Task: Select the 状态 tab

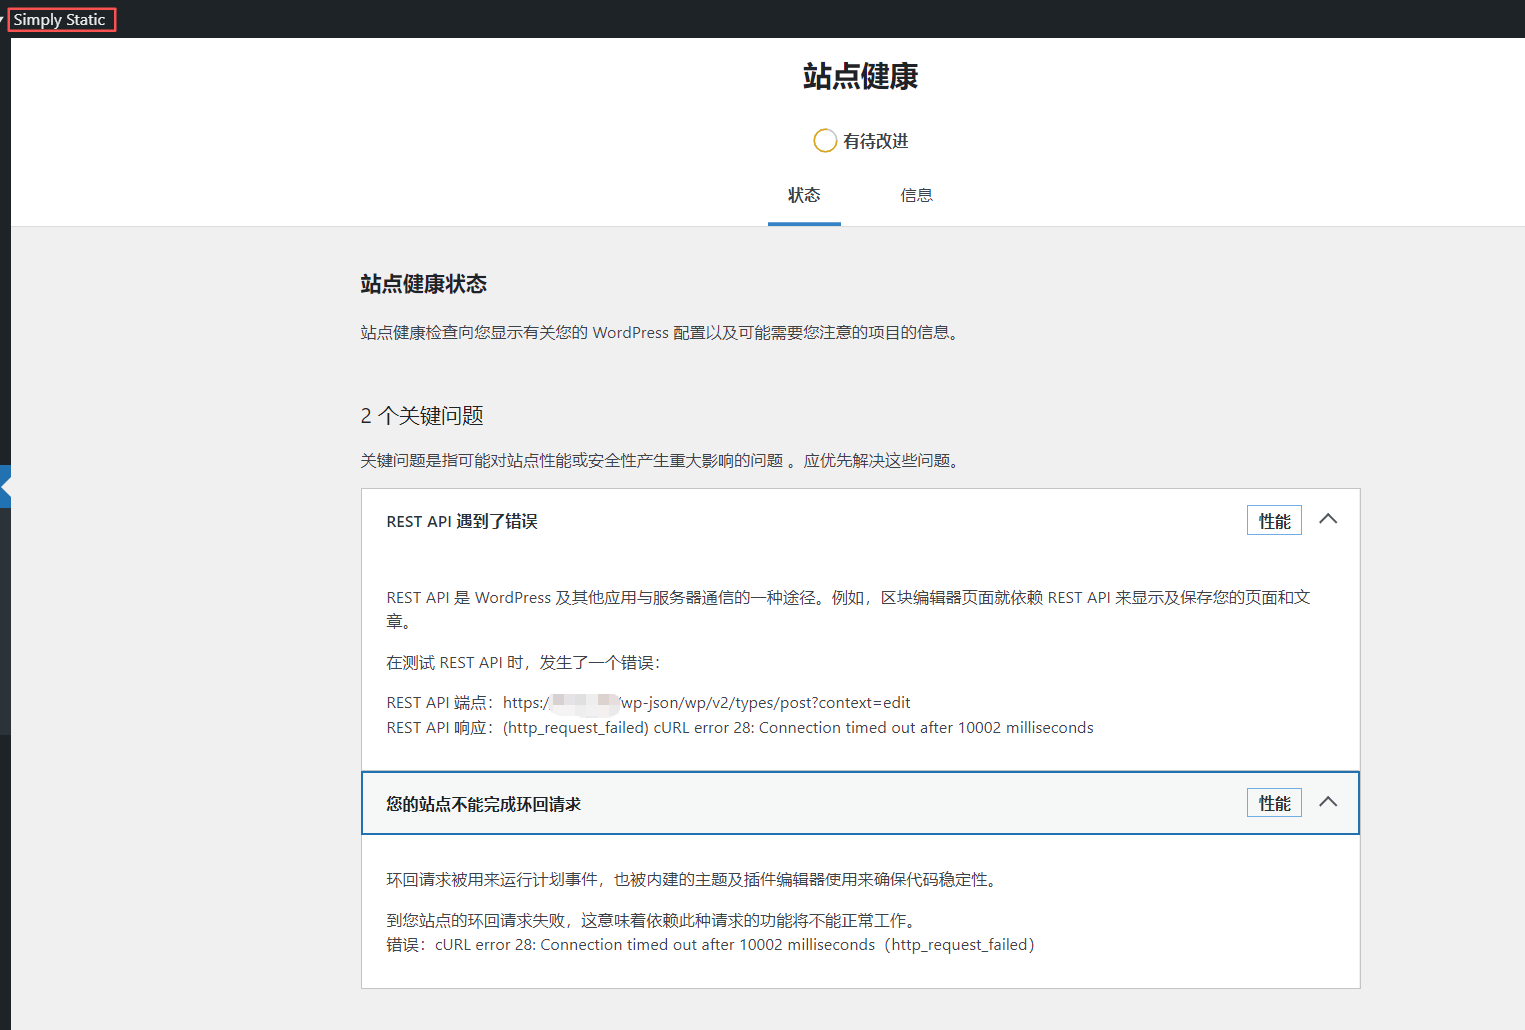Action: click(804, 195)
